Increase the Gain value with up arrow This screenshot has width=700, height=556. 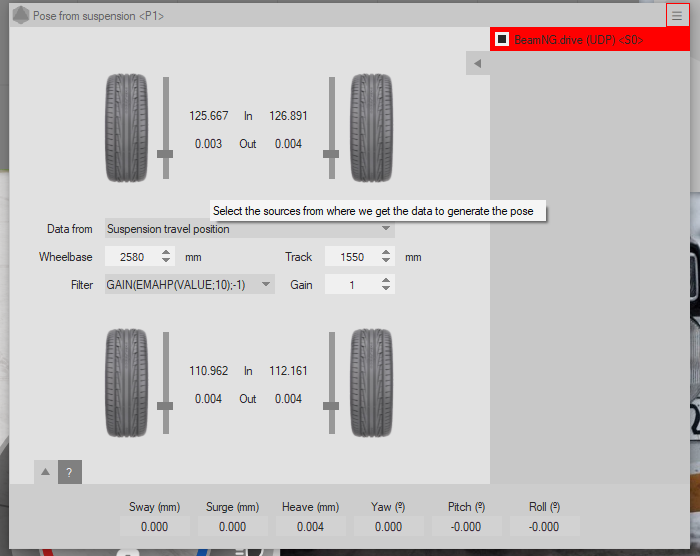(387, 280)
